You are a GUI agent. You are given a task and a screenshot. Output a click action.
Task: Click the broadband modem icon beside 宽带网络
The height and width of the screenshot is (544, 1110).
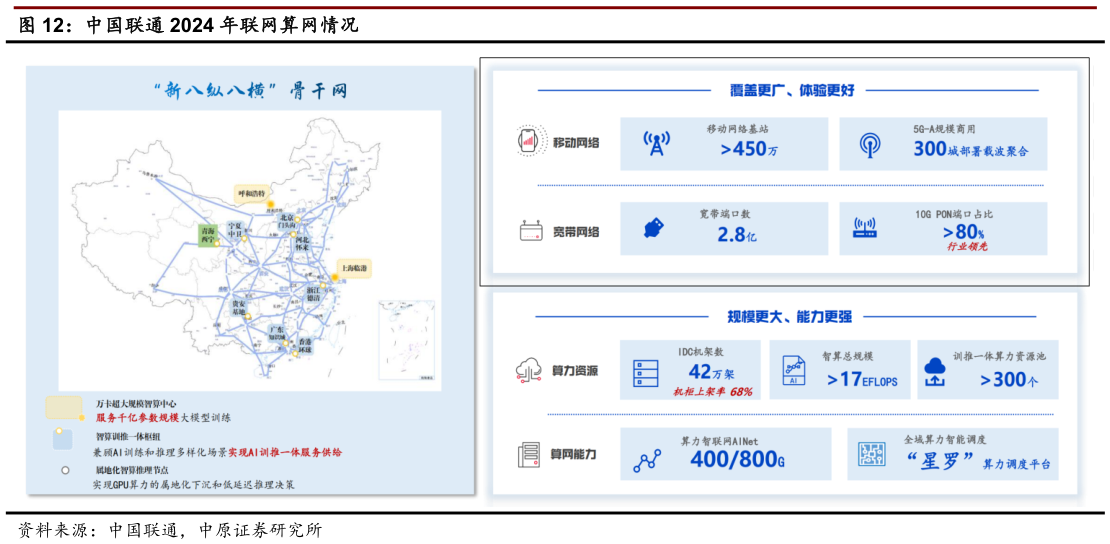[530, 231]
